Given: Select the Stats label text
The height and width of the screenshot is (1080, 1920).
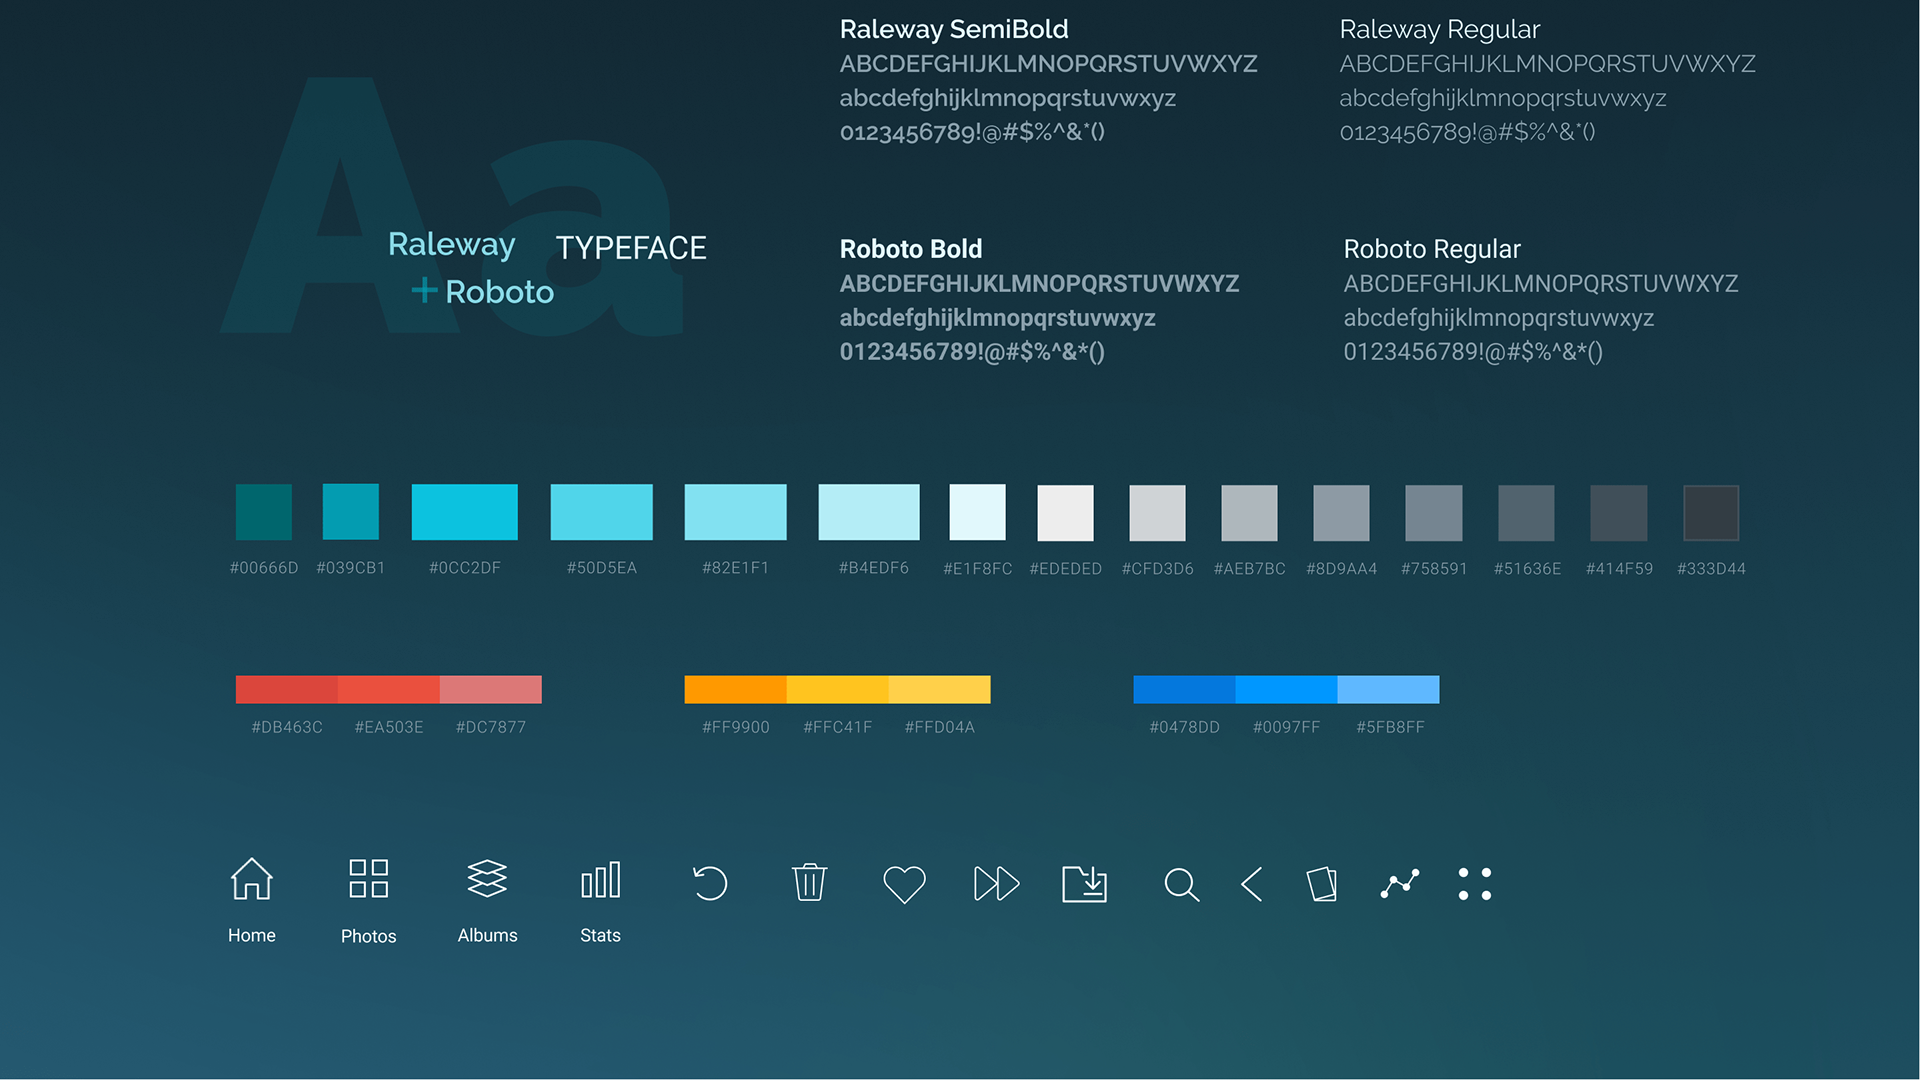Looking at the screenshot, I should (x=600, y=935).
